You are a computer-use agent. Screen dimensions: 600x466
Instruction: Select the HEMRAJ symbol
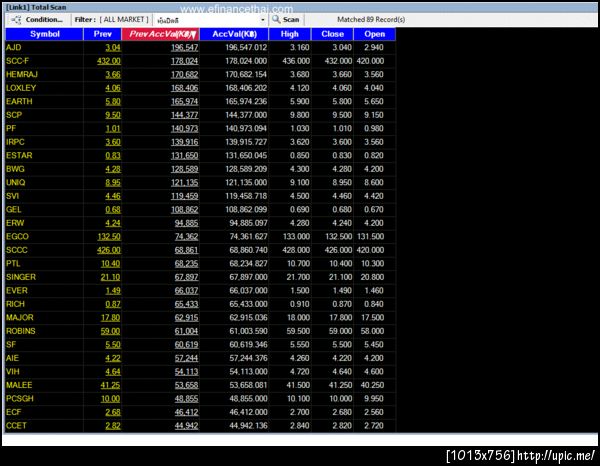click(x=22, y=74)
